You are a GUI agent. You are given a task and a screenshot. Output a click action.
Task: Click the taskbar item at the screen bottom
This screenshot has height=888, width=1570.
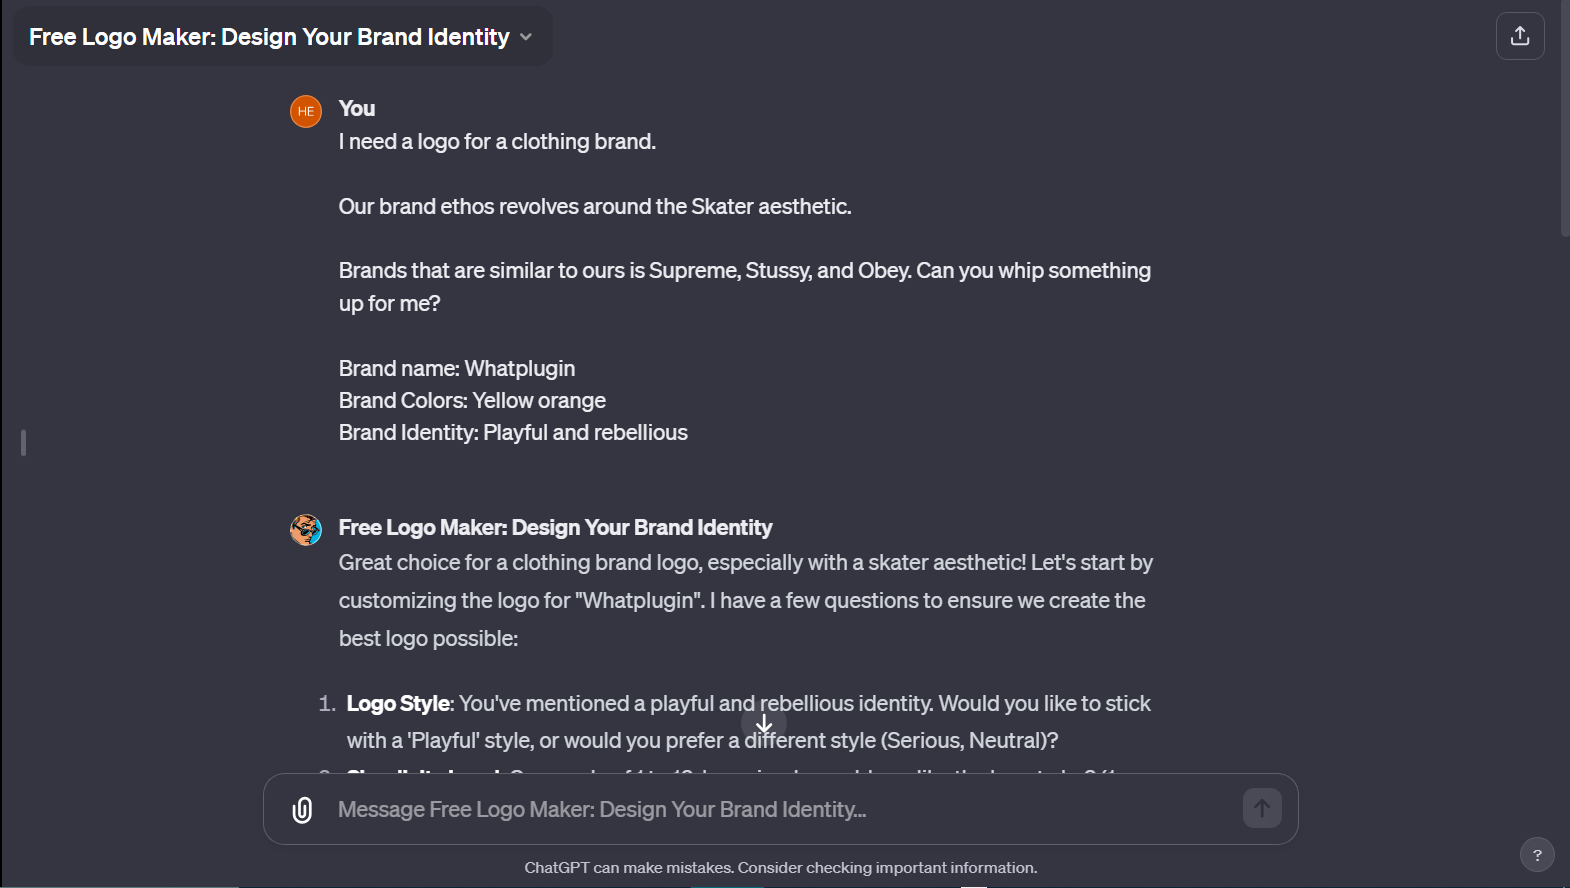pyautogui.click(x=727, y=884)
